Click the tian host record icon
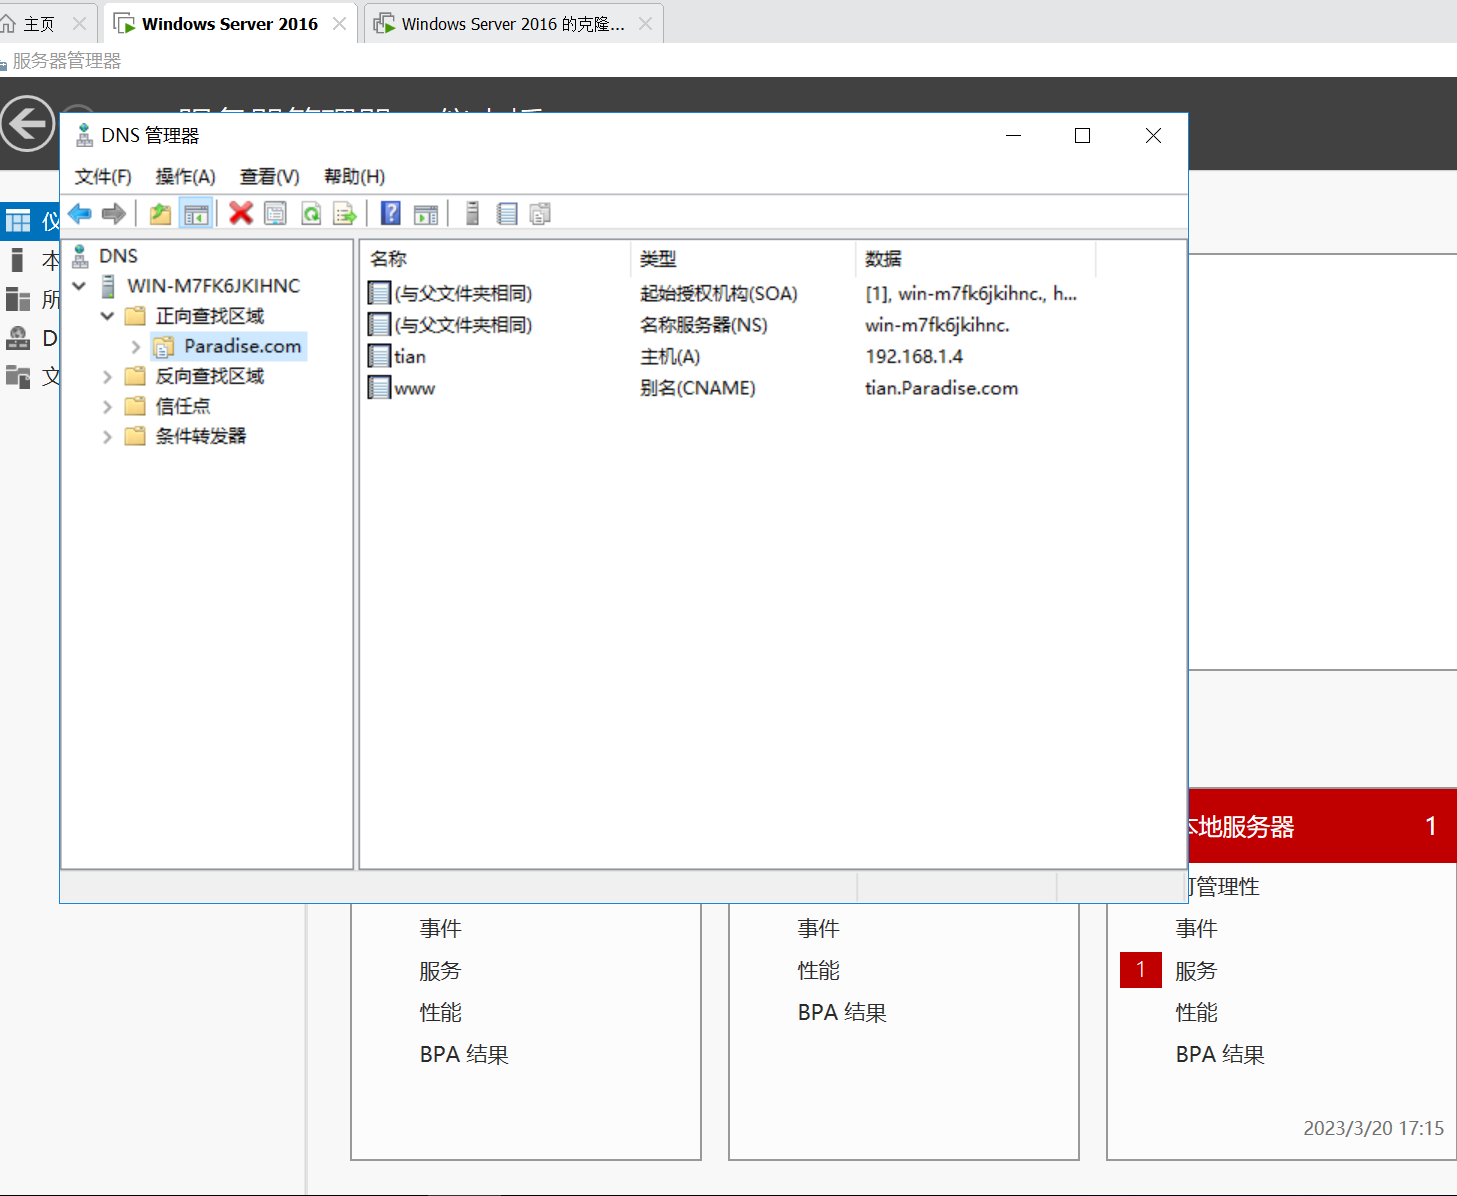Image resolution: width=1457 pixels, height=1196 pixels. [x=379, y=356]
